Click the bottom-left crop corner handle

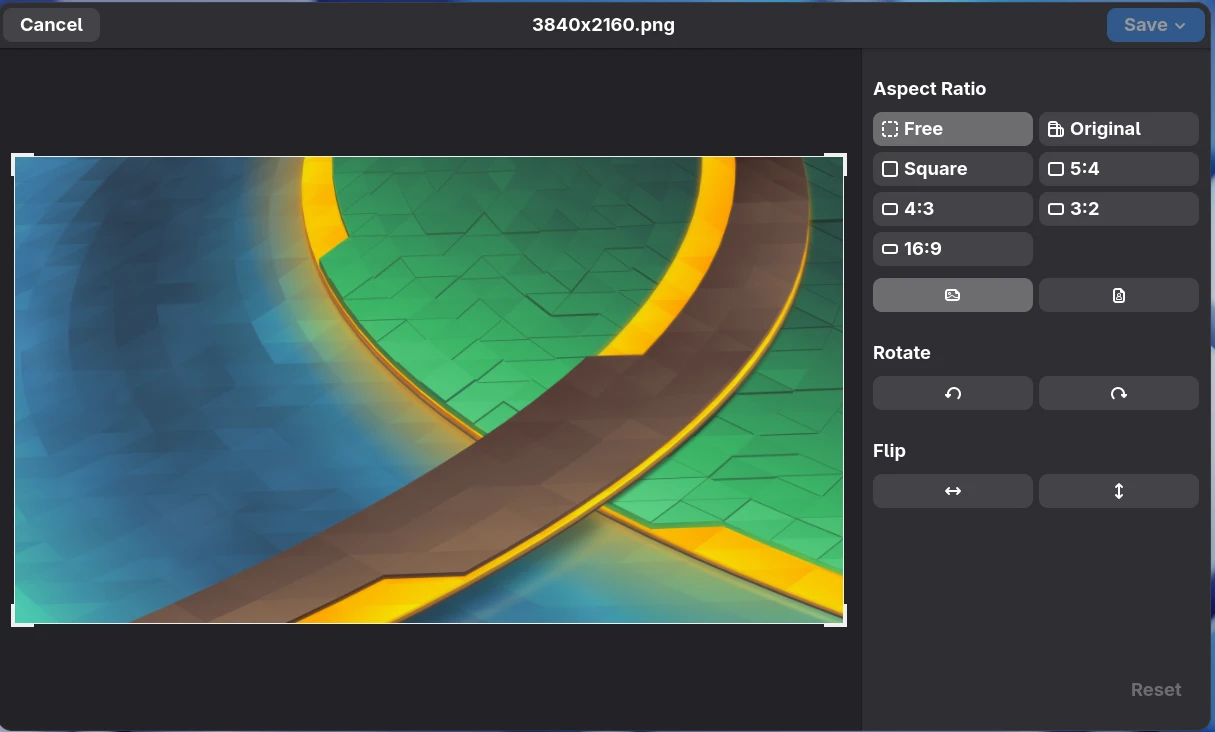22,616
